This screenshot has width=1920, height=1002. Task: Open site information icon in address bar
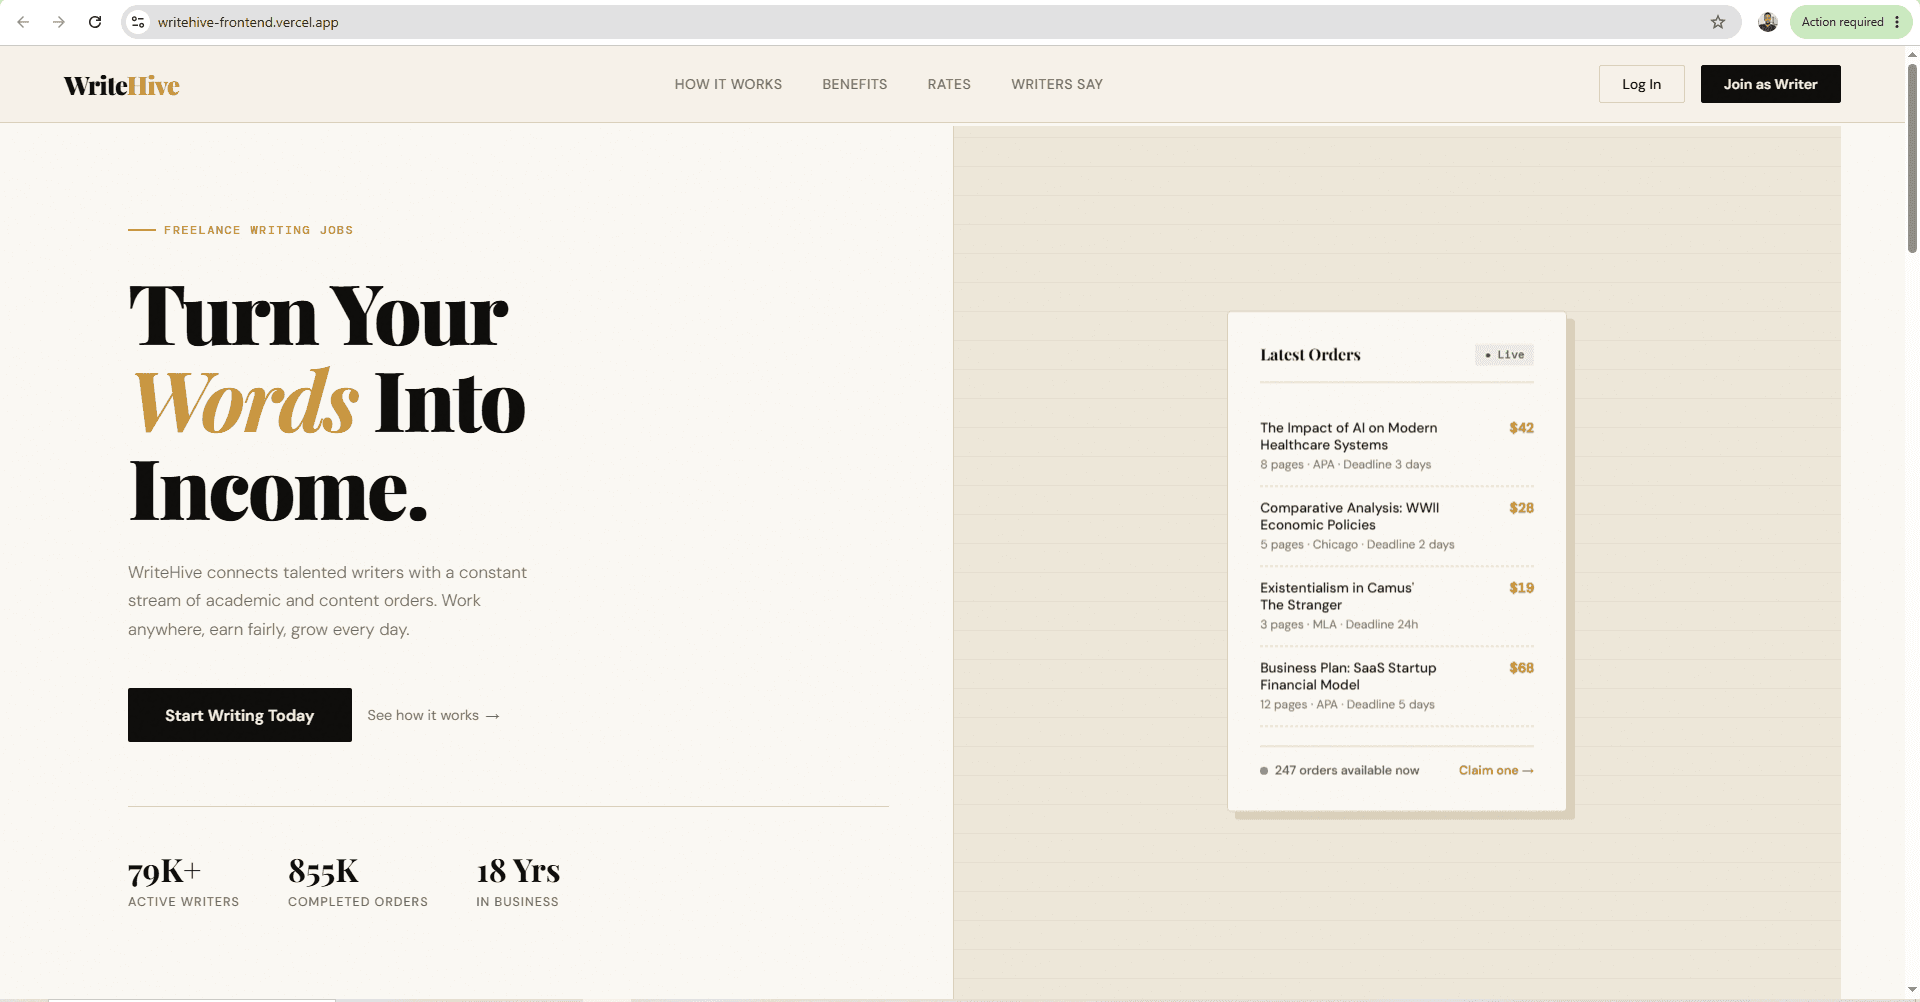click(138, 22)
